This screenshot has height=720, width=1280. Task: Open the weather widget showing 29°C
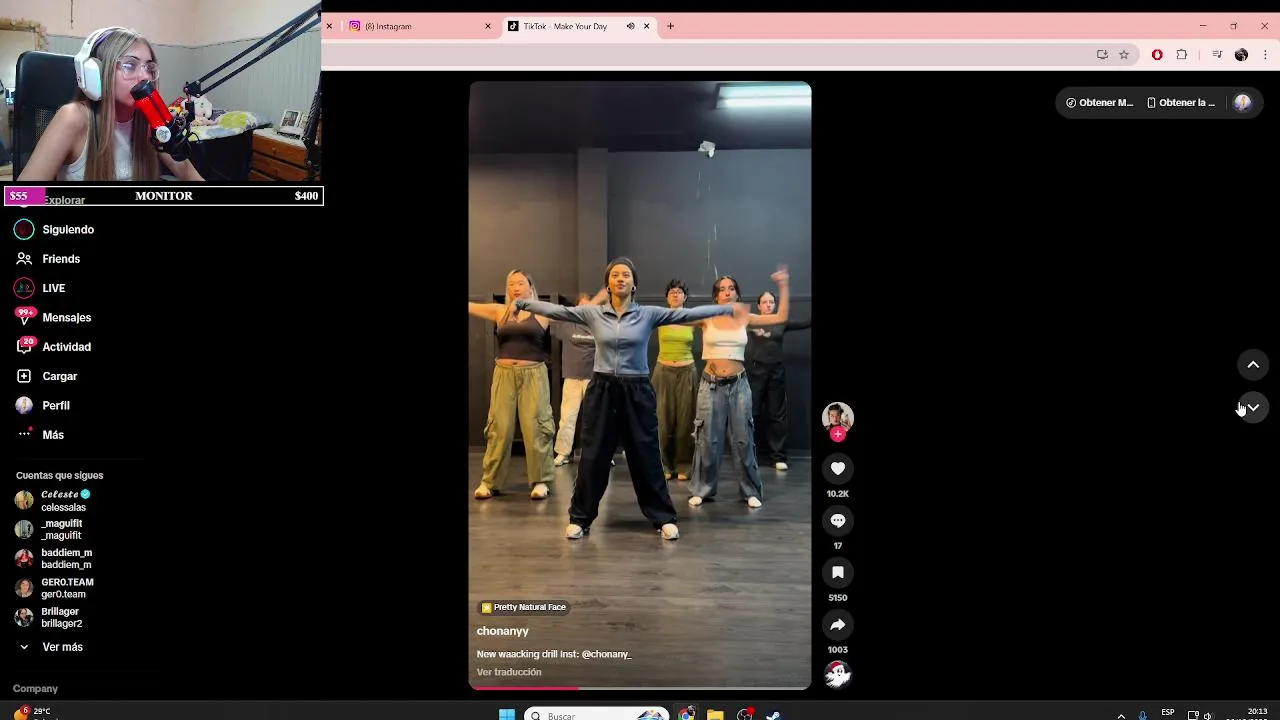click(x=34, y=713)
